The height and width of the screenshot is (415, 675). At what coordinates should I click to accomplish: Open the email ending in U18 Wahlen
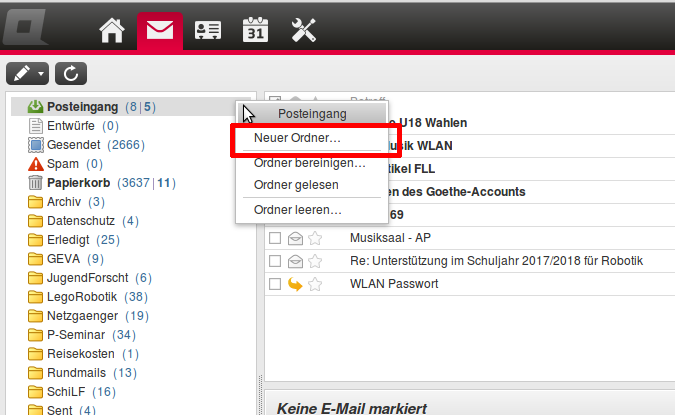click(x=428, y=123)
